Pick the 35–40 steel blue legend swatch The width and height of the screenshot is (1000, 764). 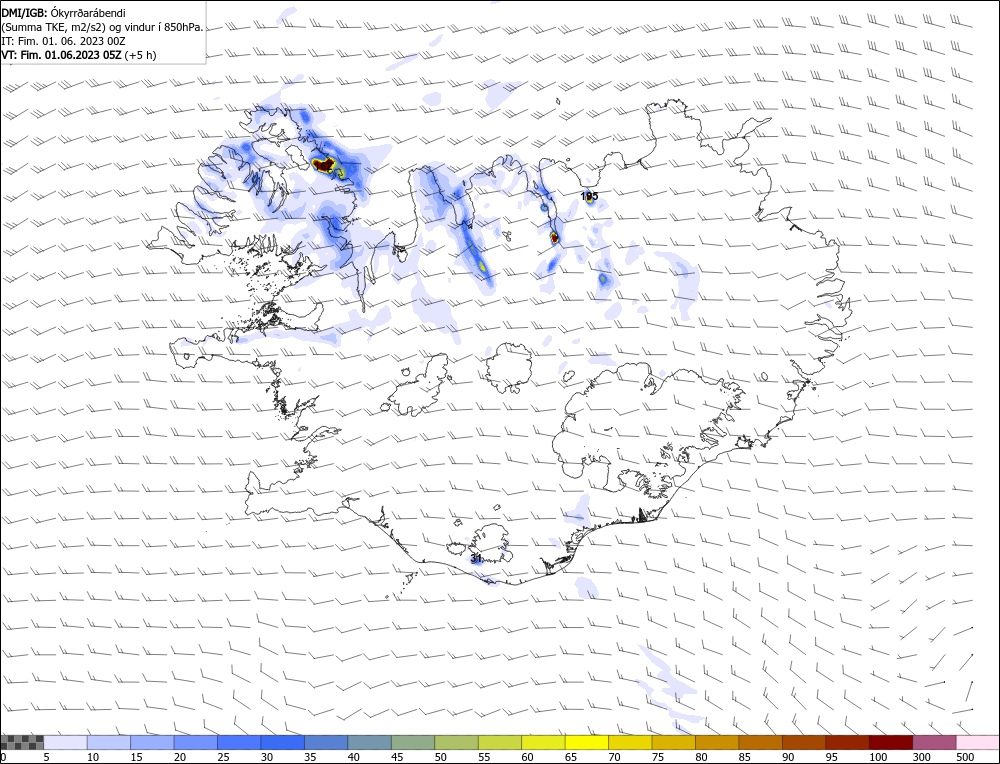click(326, 742)
